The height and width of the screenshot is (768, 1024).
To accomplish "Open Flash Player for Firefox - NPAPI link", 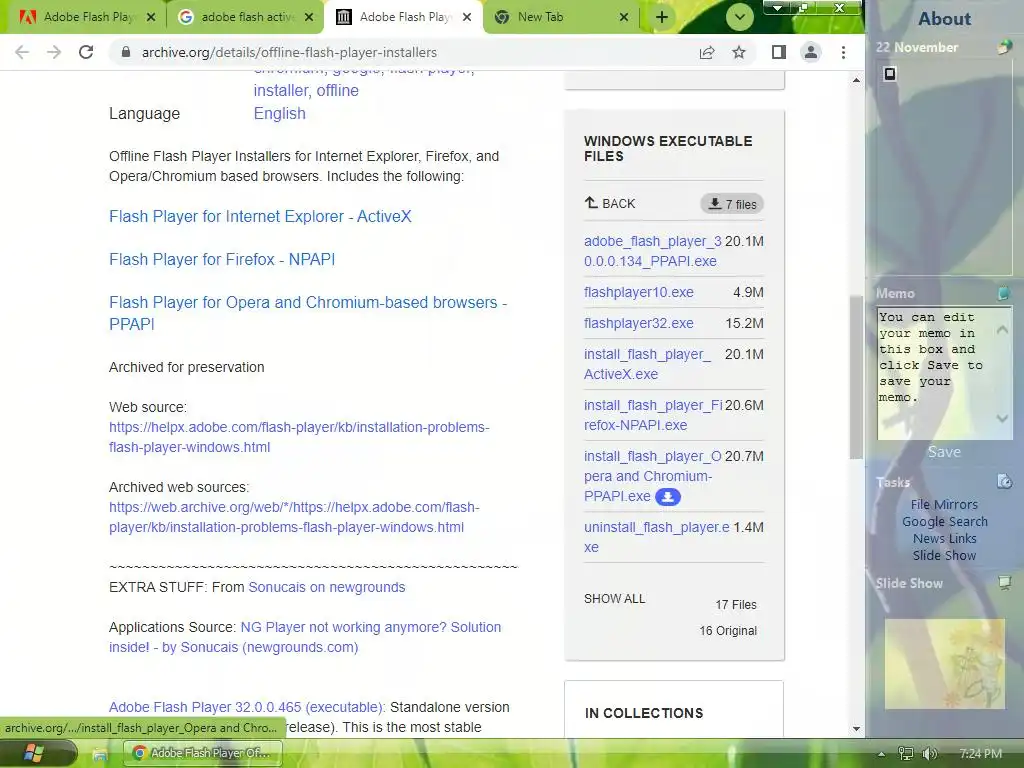I will point(222,259).
